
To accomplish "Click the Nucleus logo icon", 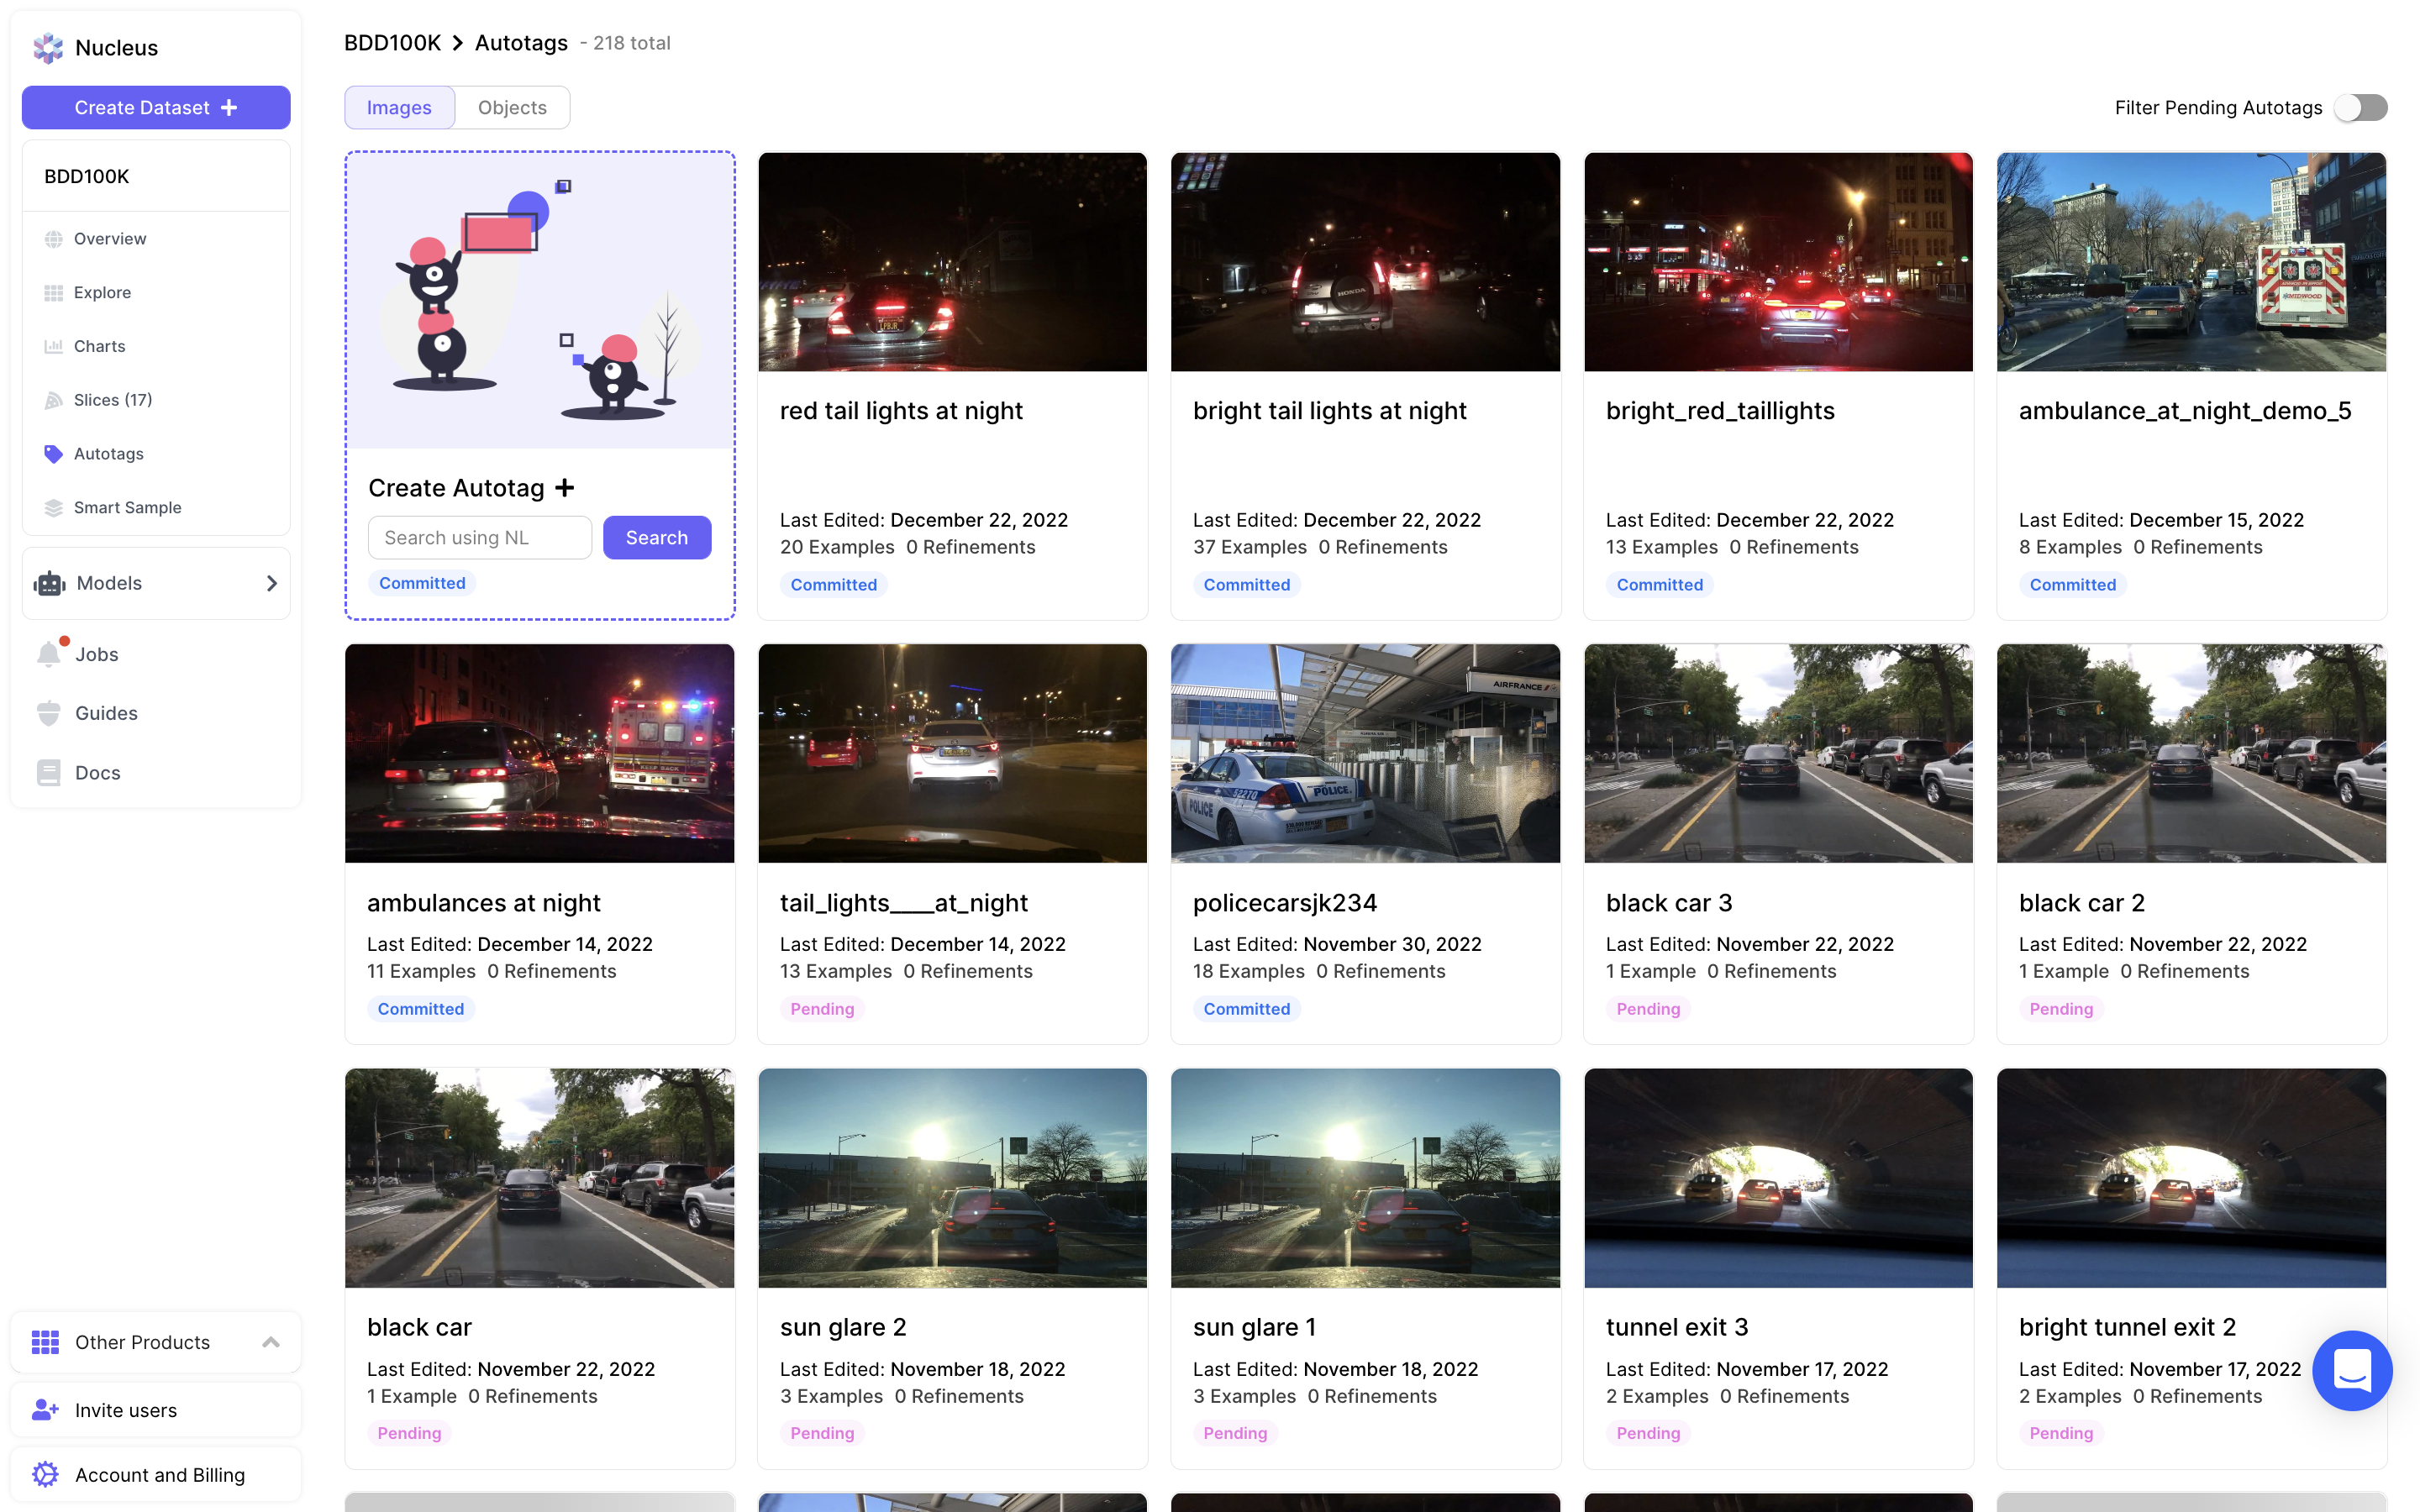I will (48, 47).
